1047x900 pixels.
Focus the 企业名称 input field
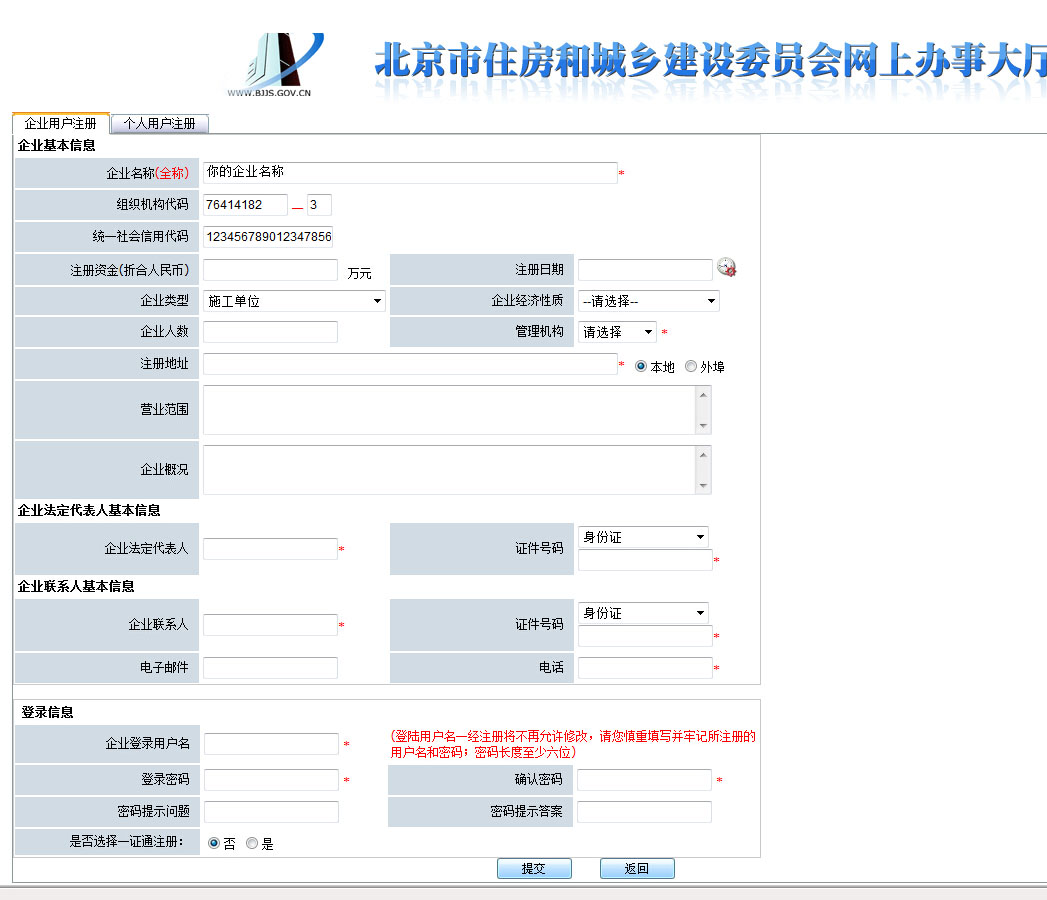(410, 173)
